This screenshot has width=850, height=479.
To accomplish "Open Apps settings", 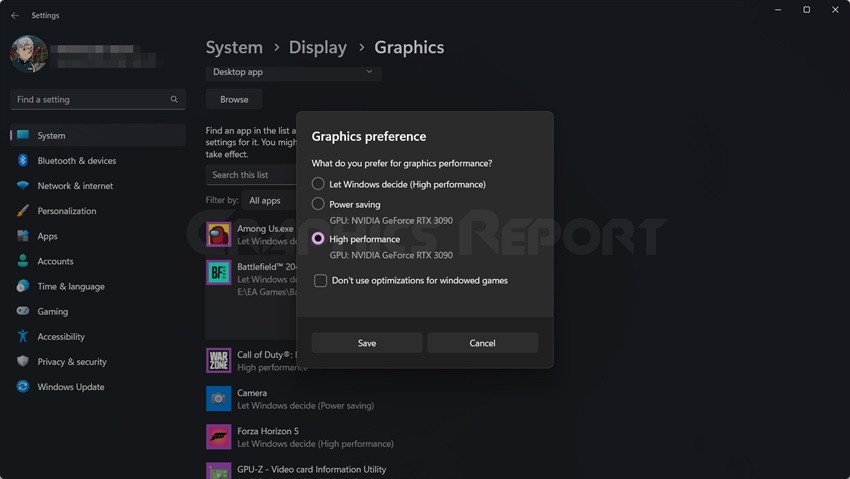I will tap(98, 236).
